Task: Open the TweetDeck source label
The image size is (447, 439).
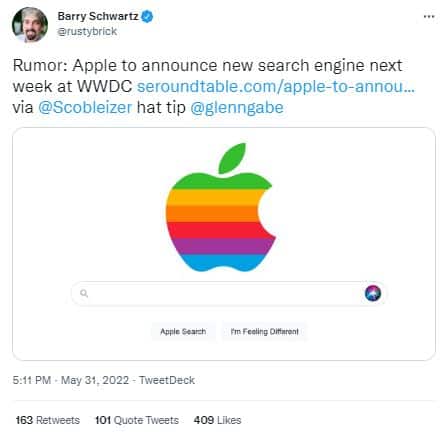Action: [167, 380]
